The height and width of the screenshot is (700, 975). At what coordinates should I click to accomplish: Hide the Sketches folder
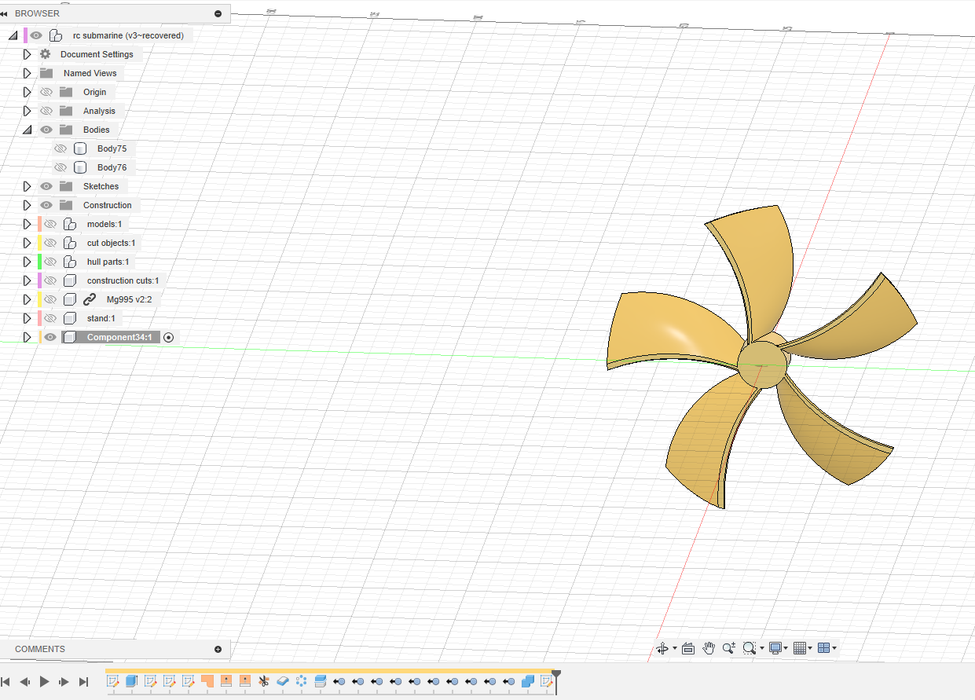point(46,187)
